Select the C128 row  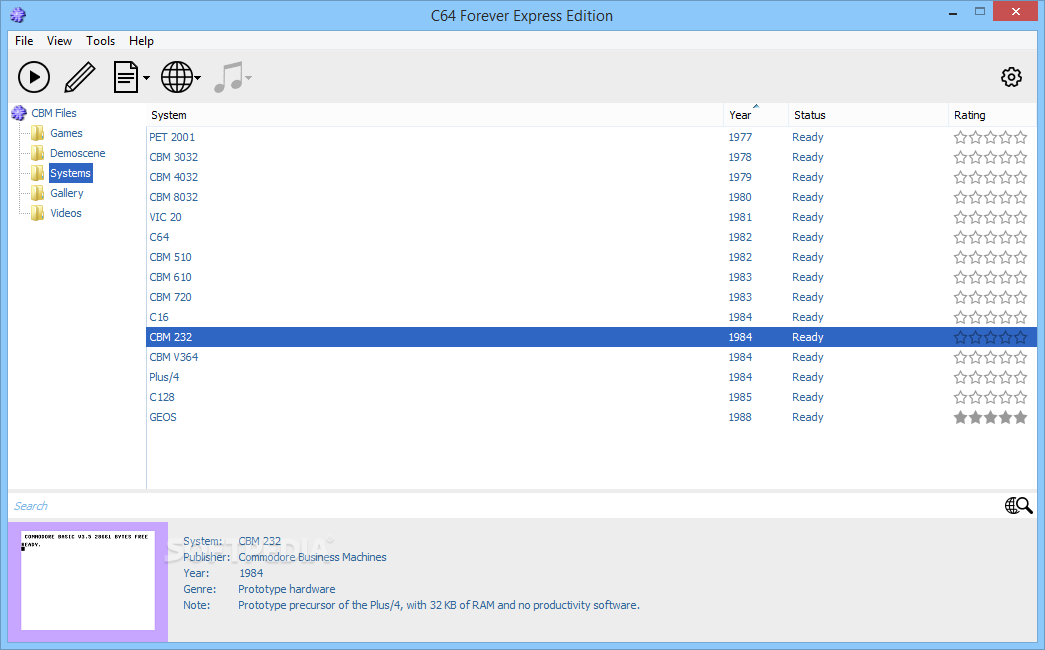(x=591, y=397)
